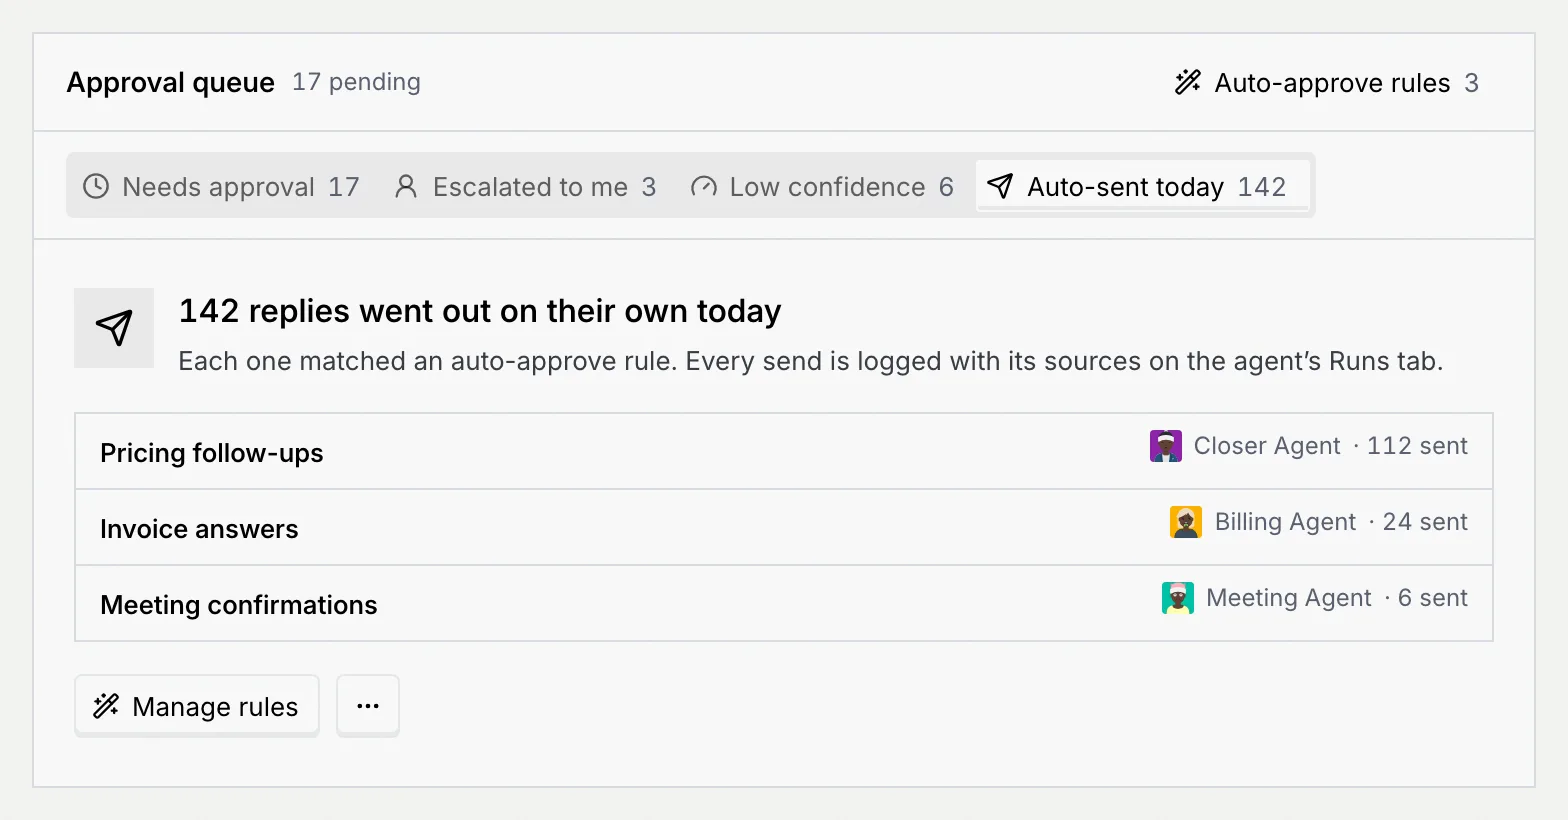Open the three-dots more options menu
The width and height of the screenshot is (1568, 820).
pos(368,706)
